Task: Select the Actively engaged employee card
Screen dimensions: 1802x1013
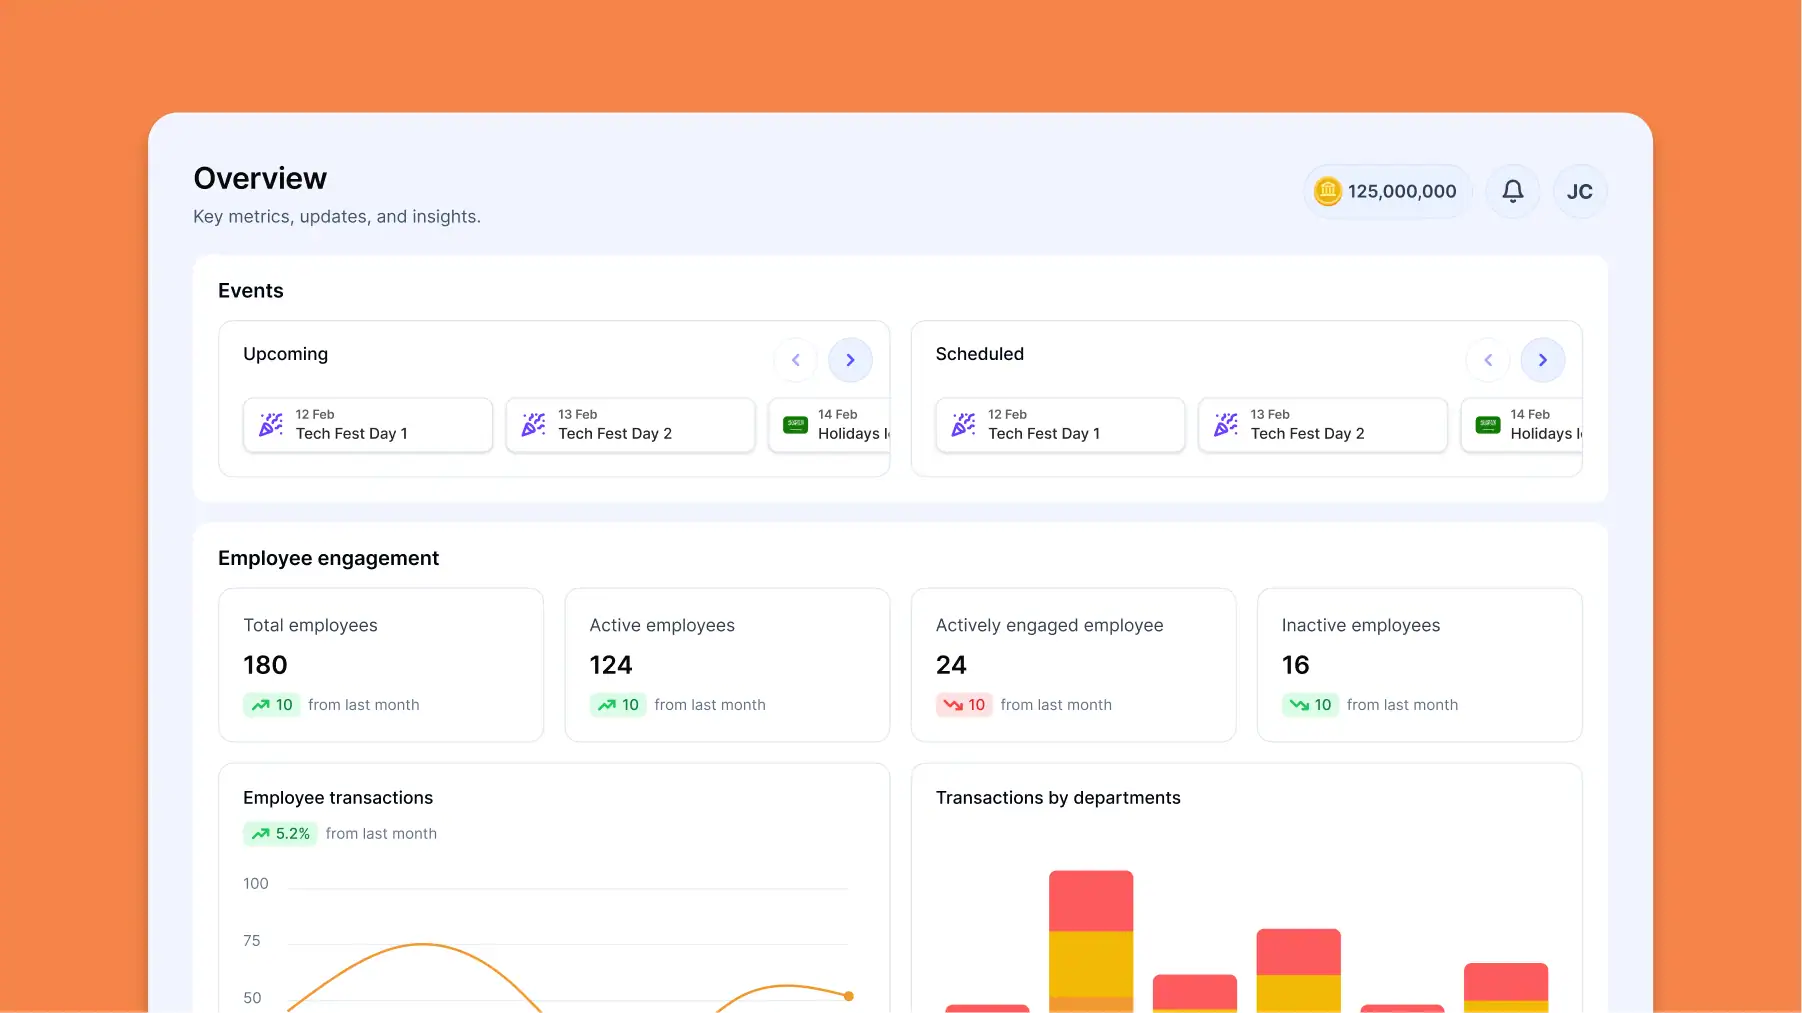Action: (1073, 665)
